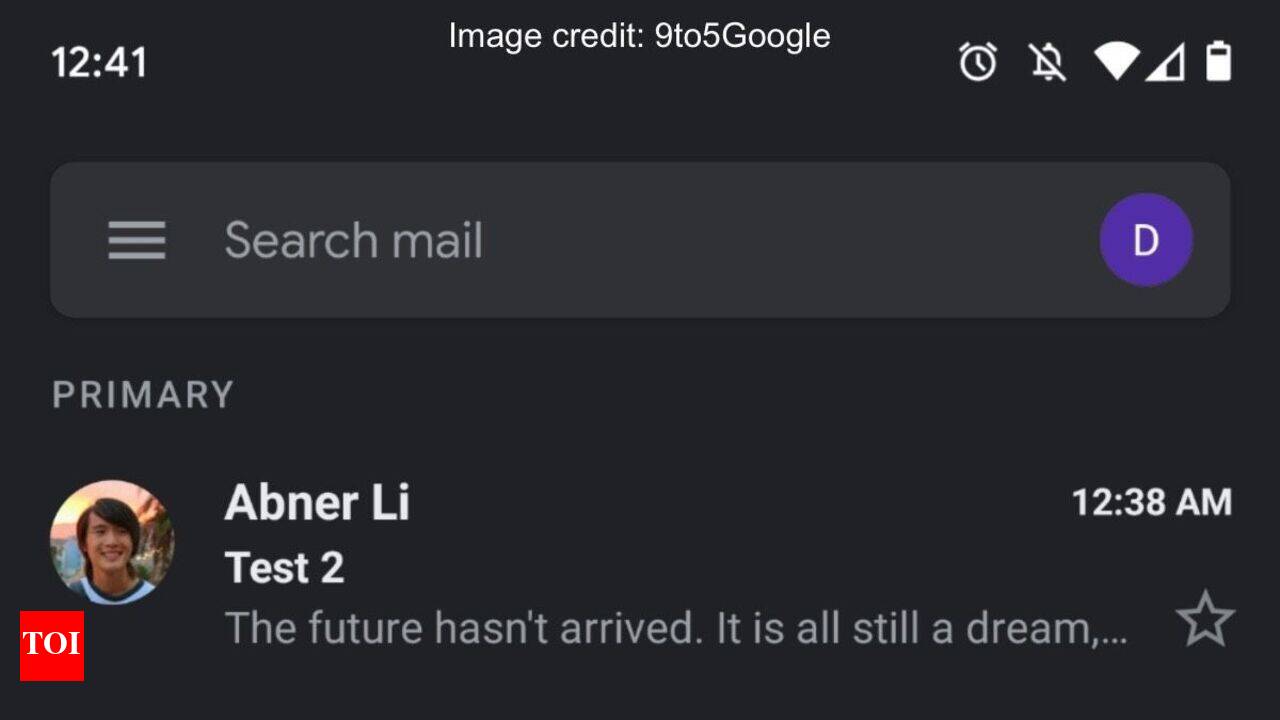Tap the Wi-Fi status icon
The height and width of the screenshot is (720, 1280).
tap(1116, 62)
